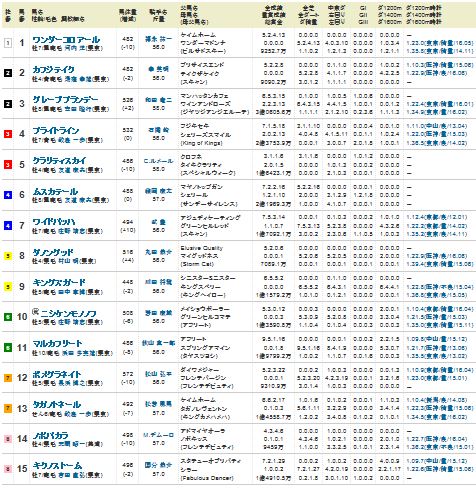Open horse ワンダーコロアール link
This screenshot has width=476, height=489.
(x=66, y=40)
